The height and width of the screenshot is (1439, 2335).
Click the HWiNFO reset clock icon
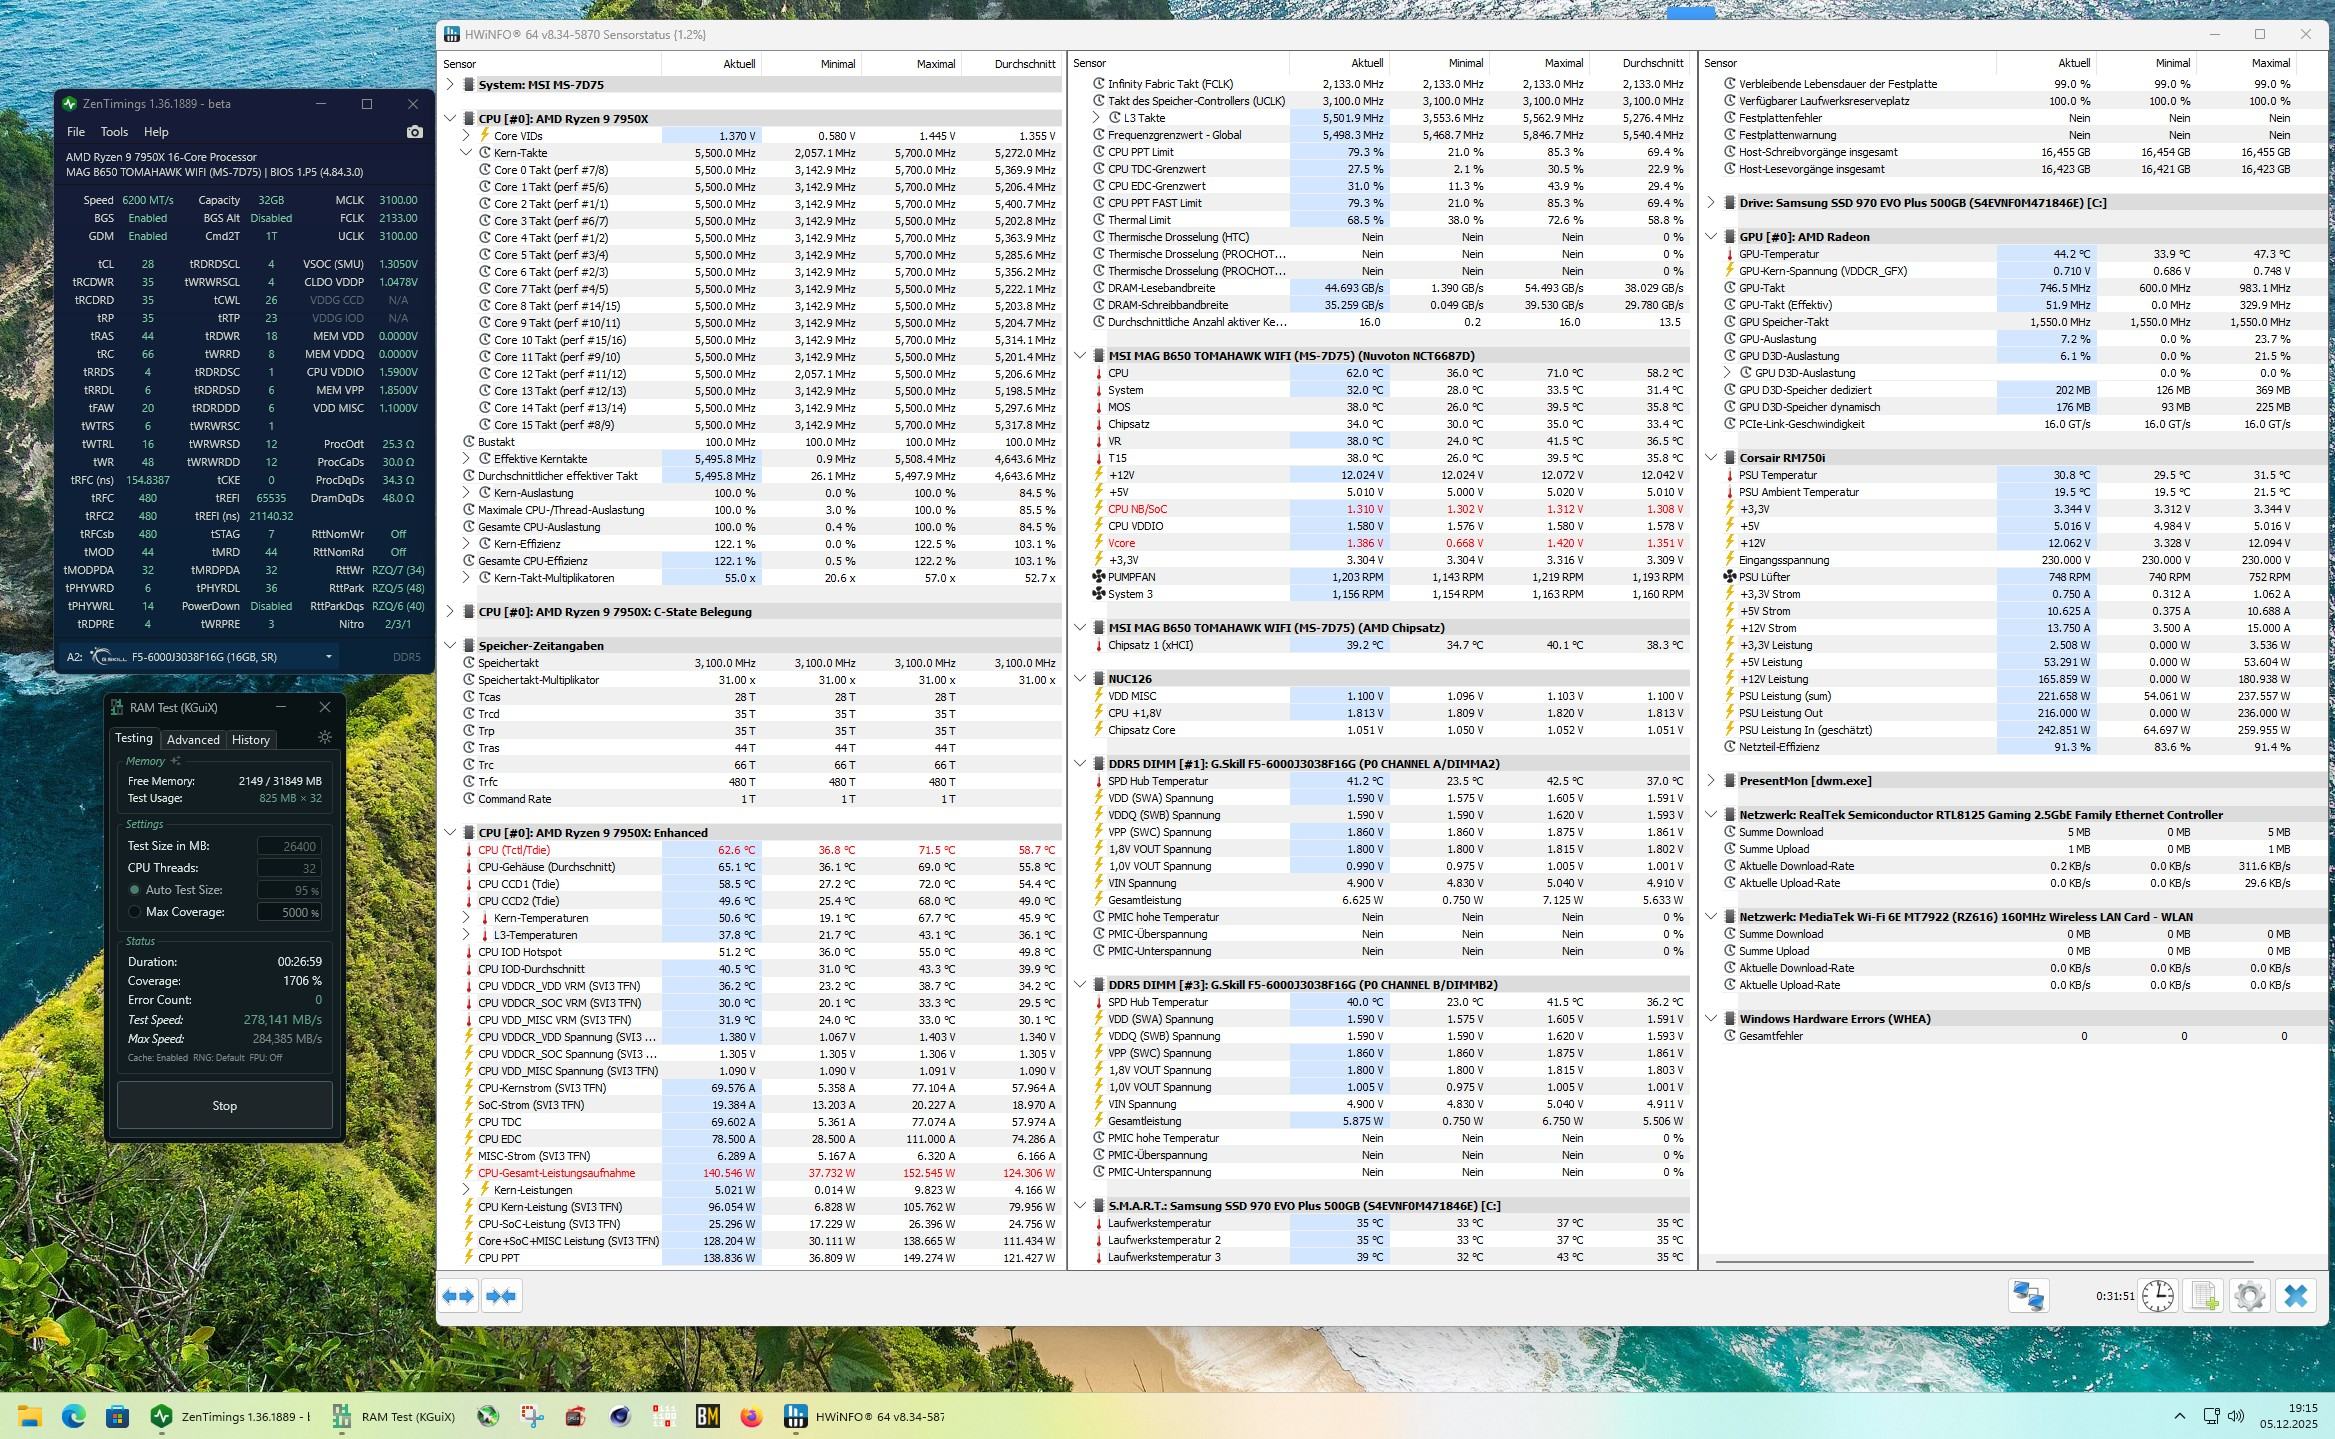click(x=2158, y=1296)
